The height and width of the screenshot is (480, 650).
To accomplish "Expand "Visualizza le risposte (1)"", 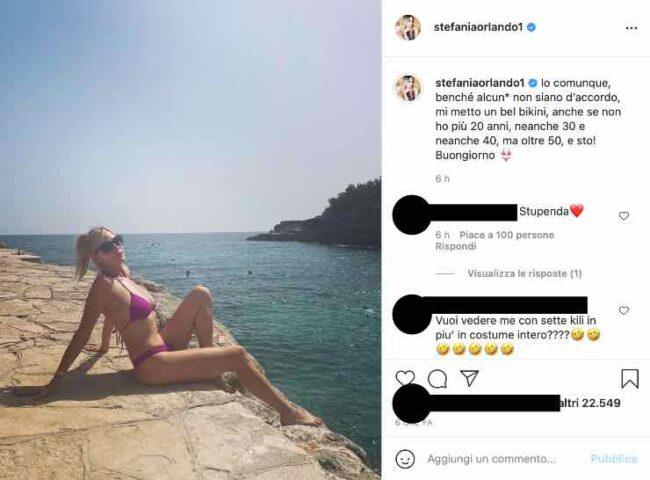I will pyautogui.click(x=524, y=274).
